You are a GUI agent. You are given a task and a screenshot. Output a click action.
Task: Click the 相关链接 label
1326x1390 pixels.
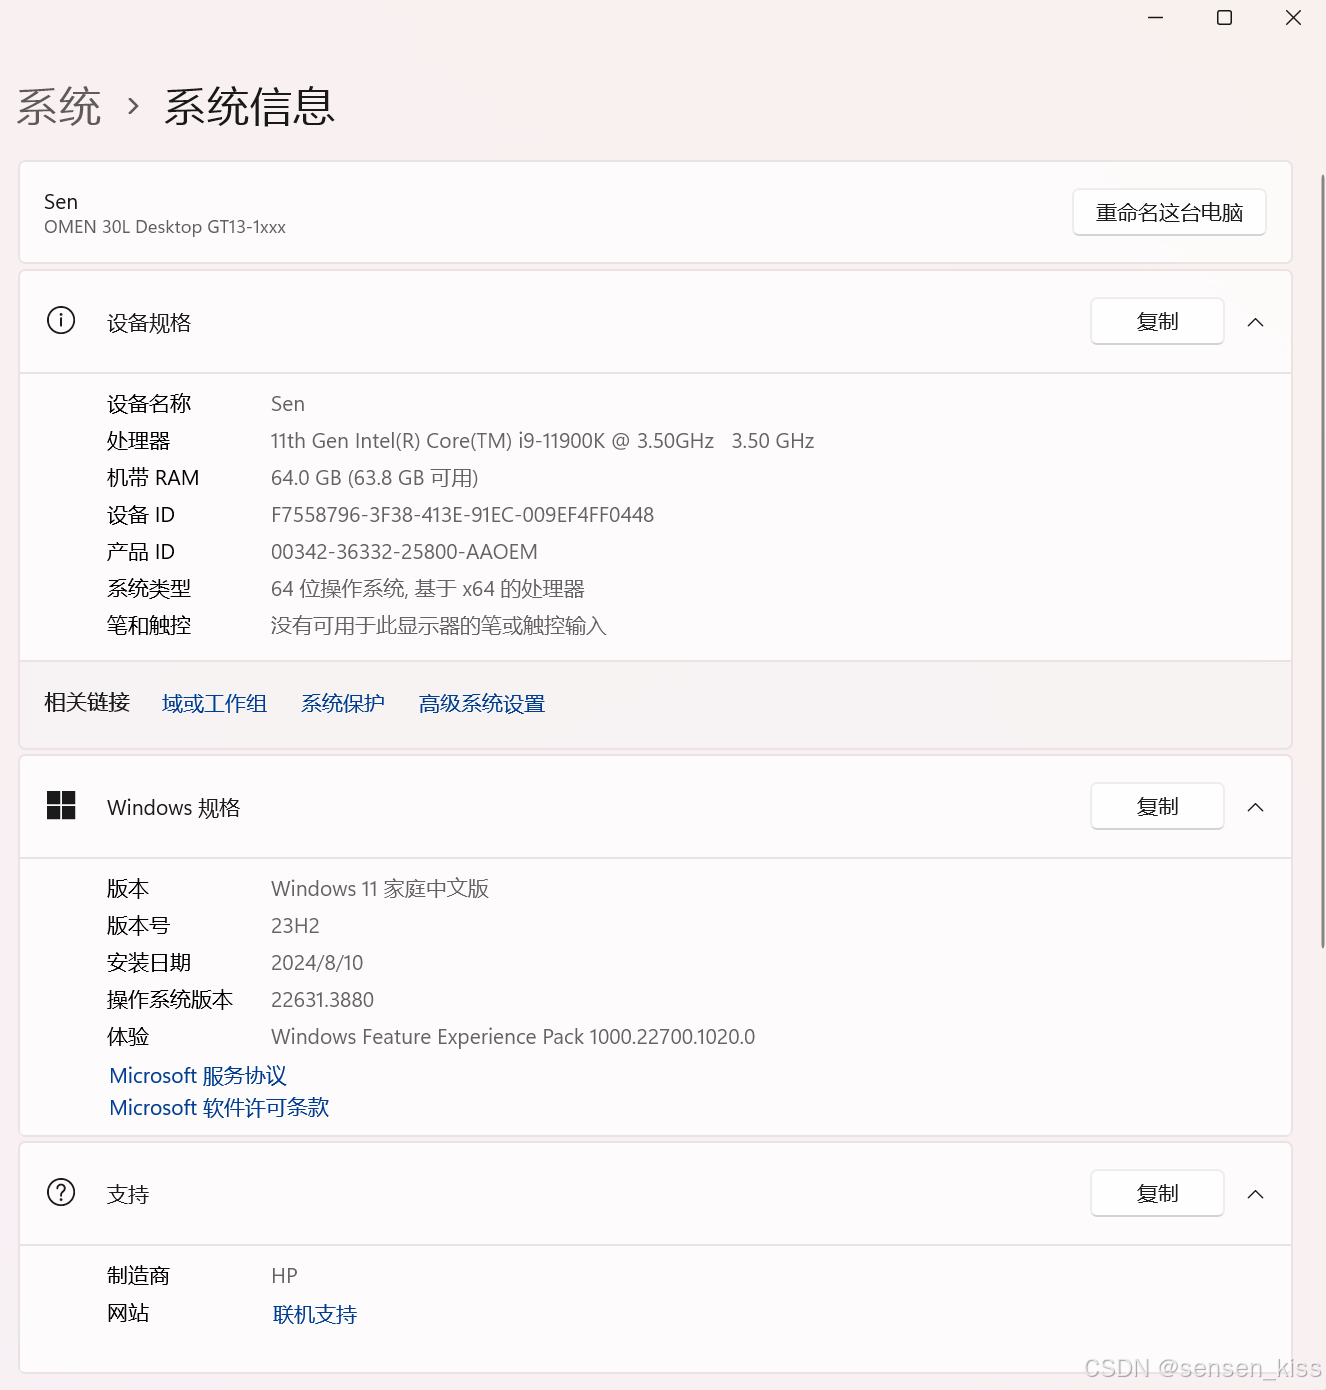click(x=87, y=703)
